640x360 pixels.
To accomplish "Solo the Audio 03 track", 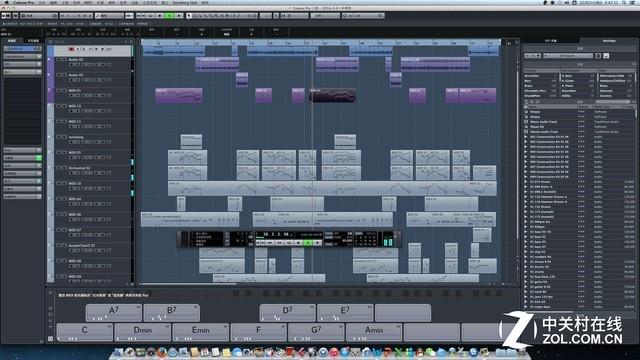I will click(x=64, y=75).
